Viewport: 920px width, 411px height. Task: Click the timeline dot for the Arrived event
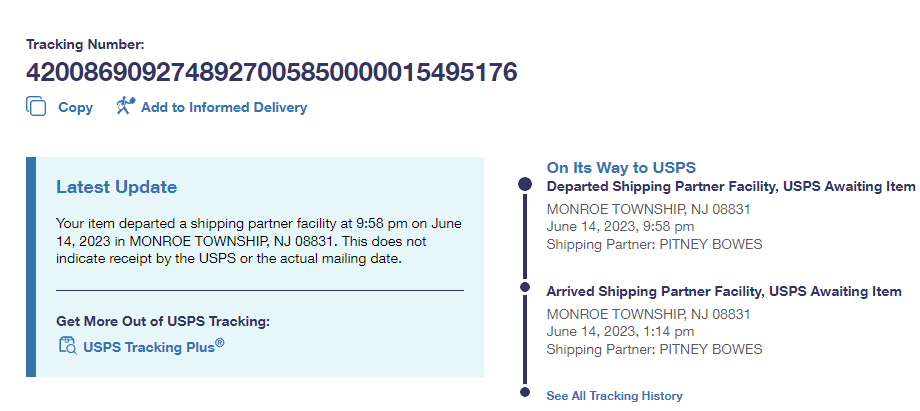point(525,289)
